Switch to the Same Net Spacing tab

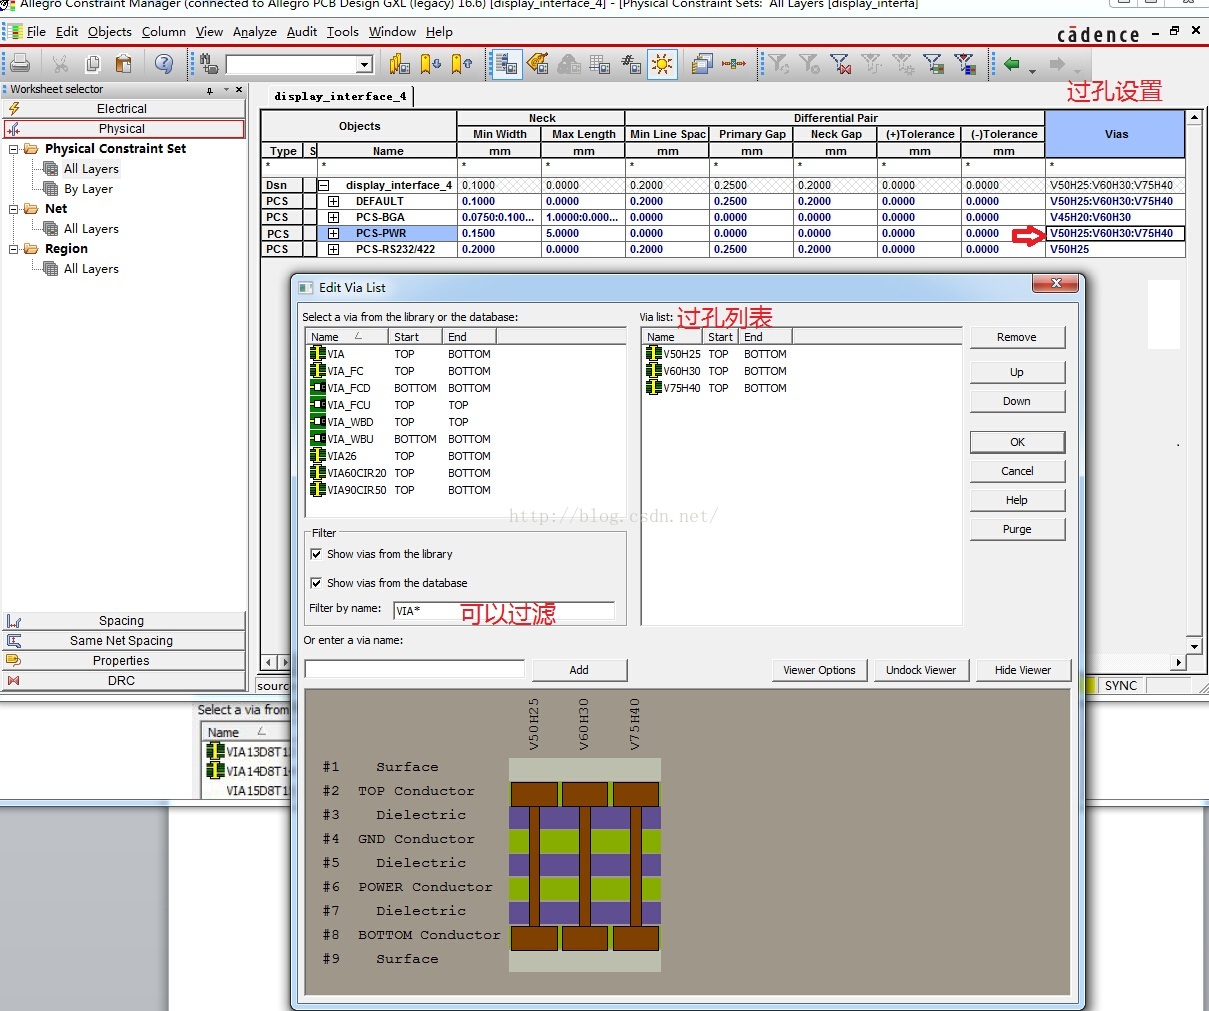tap(124, 641)
